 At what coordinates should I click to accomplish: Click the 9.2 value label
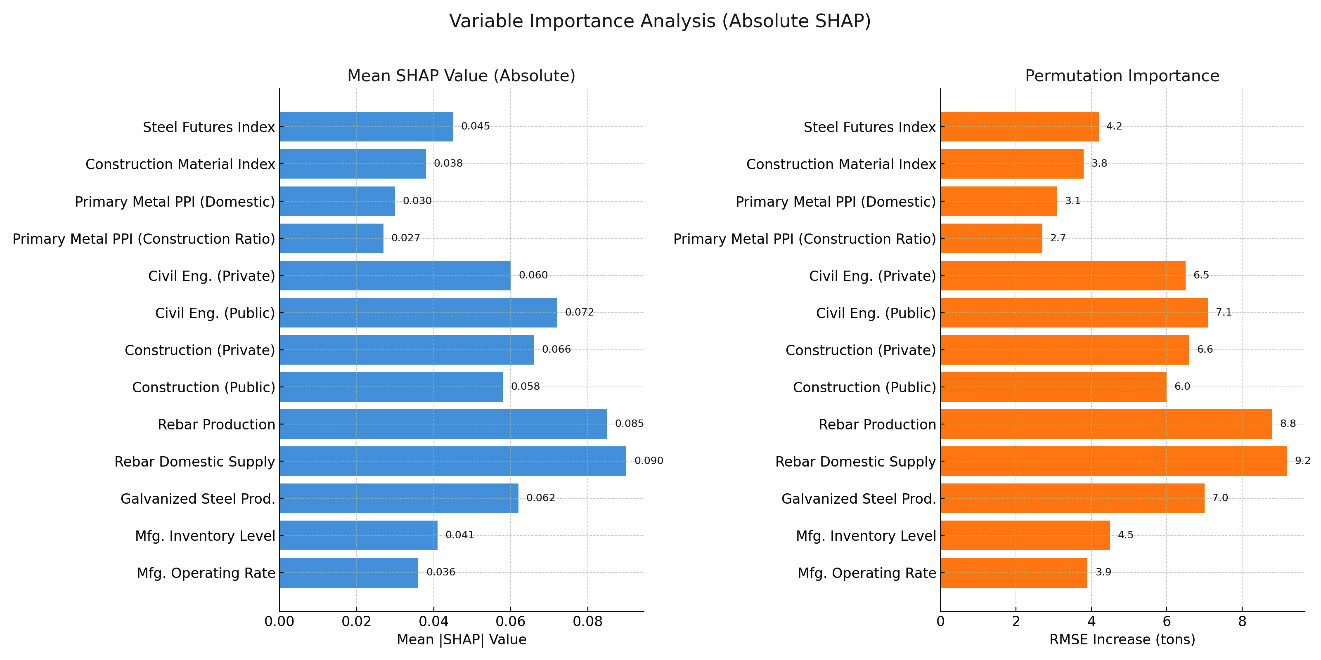click(1302, 461)
